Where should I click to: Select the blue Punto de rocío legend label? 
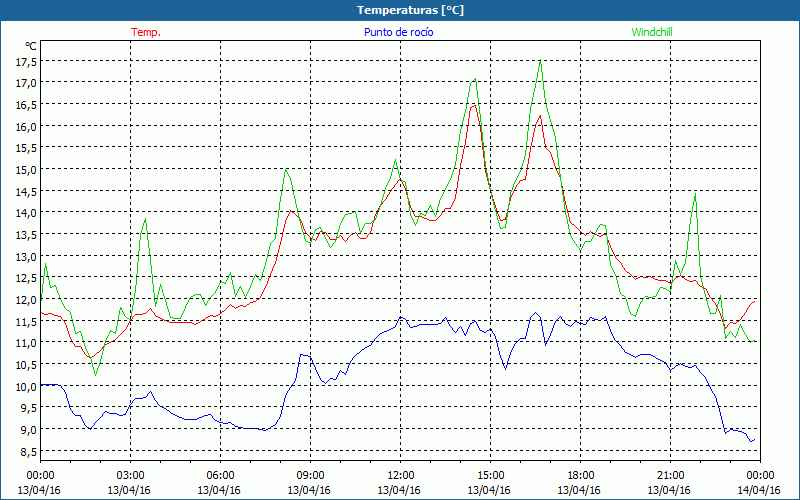tap(398, 32)
